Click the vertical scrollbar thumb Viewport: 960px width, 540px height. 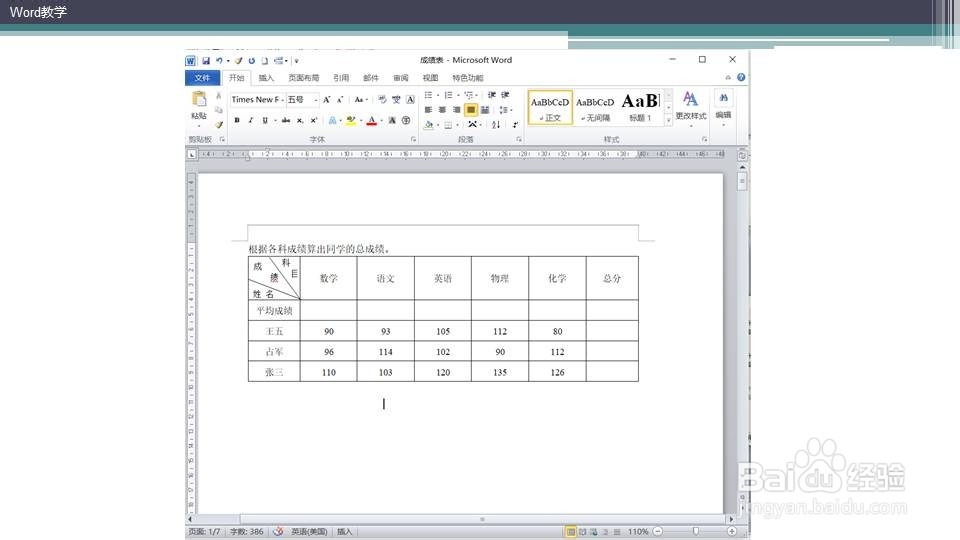[742, 181]
